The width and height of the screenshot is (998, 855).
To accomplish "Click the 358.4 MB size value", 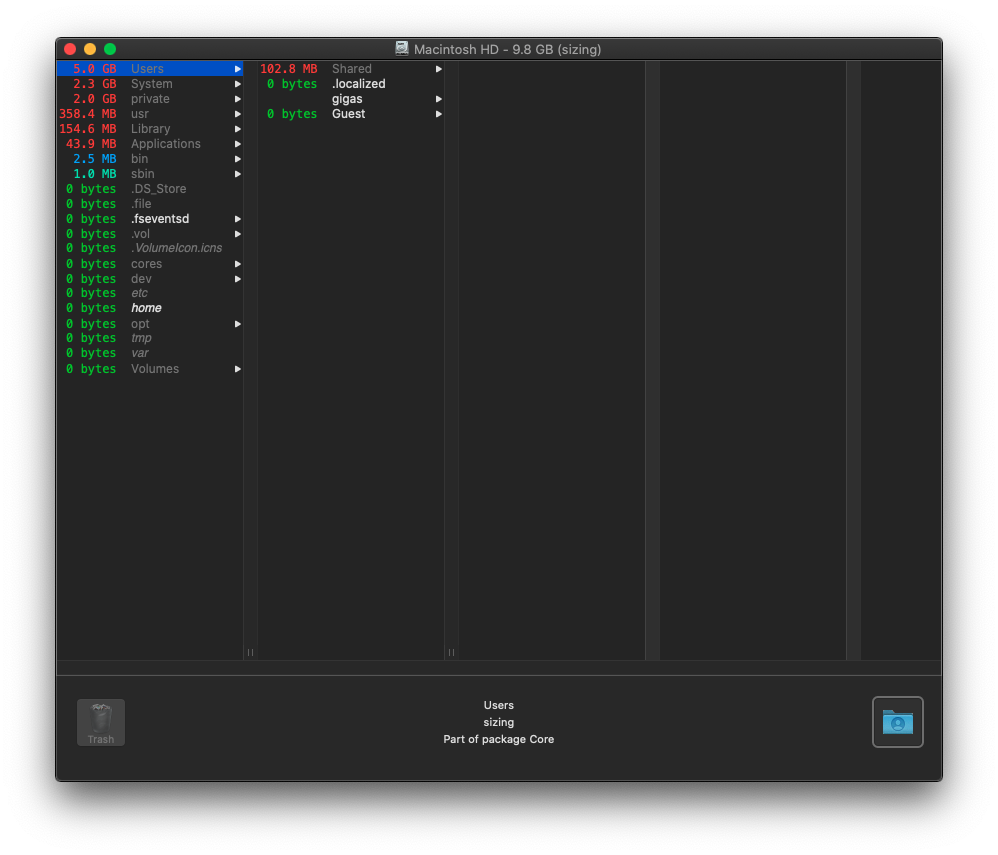I will pyautogui.click(x=88, y=114).
